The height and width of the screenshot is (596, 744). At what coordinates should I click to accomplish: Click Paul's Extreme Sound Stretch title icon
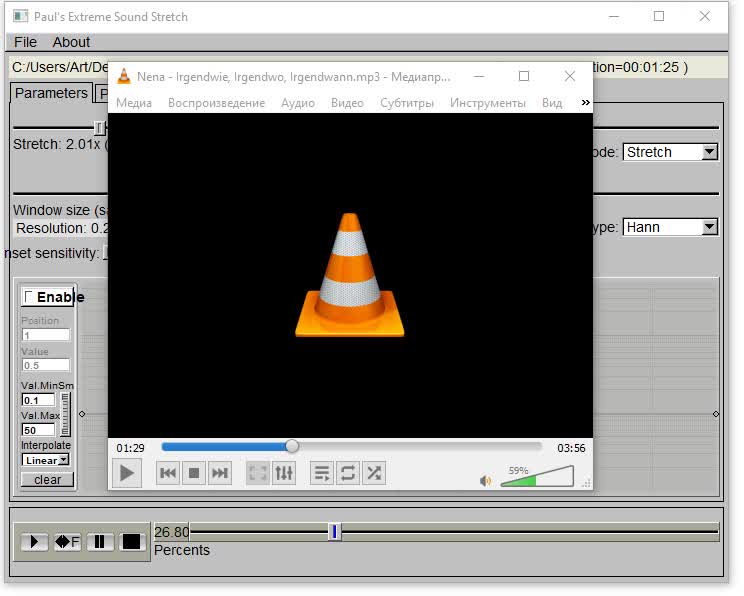[x=20, y=16]
